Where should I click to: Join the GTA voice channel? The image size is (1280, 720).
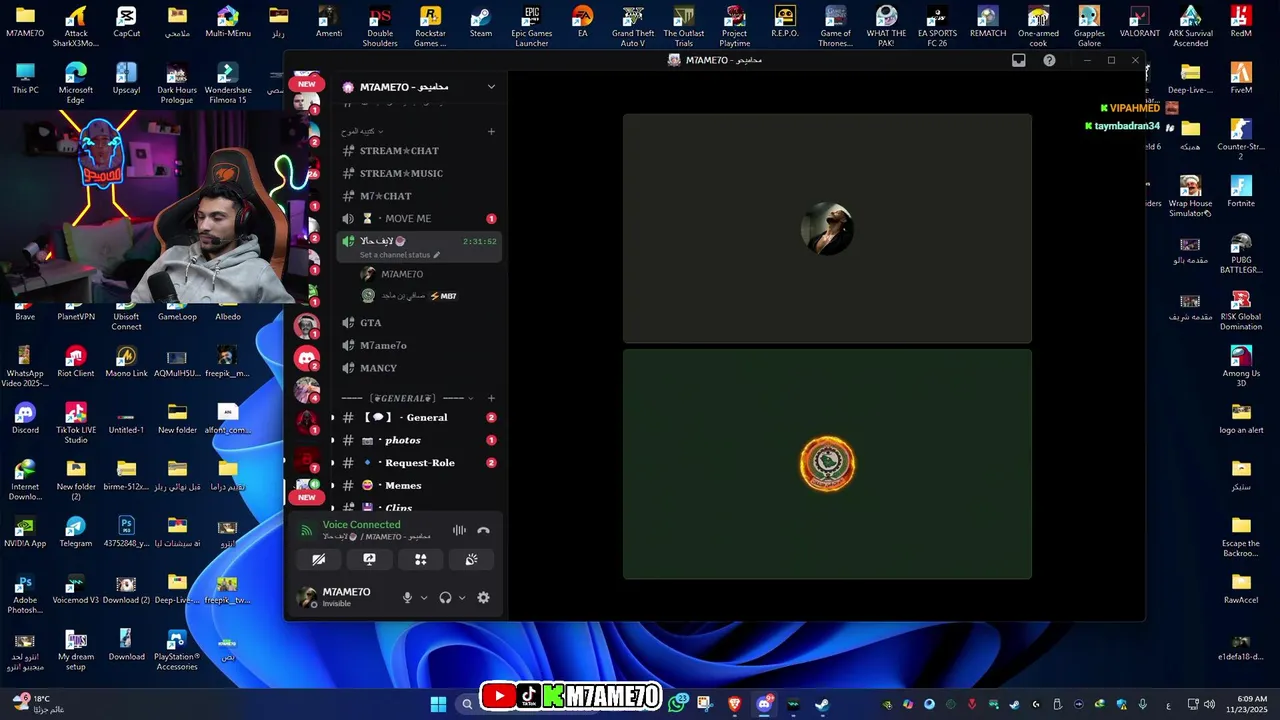(x=419, y=323)
